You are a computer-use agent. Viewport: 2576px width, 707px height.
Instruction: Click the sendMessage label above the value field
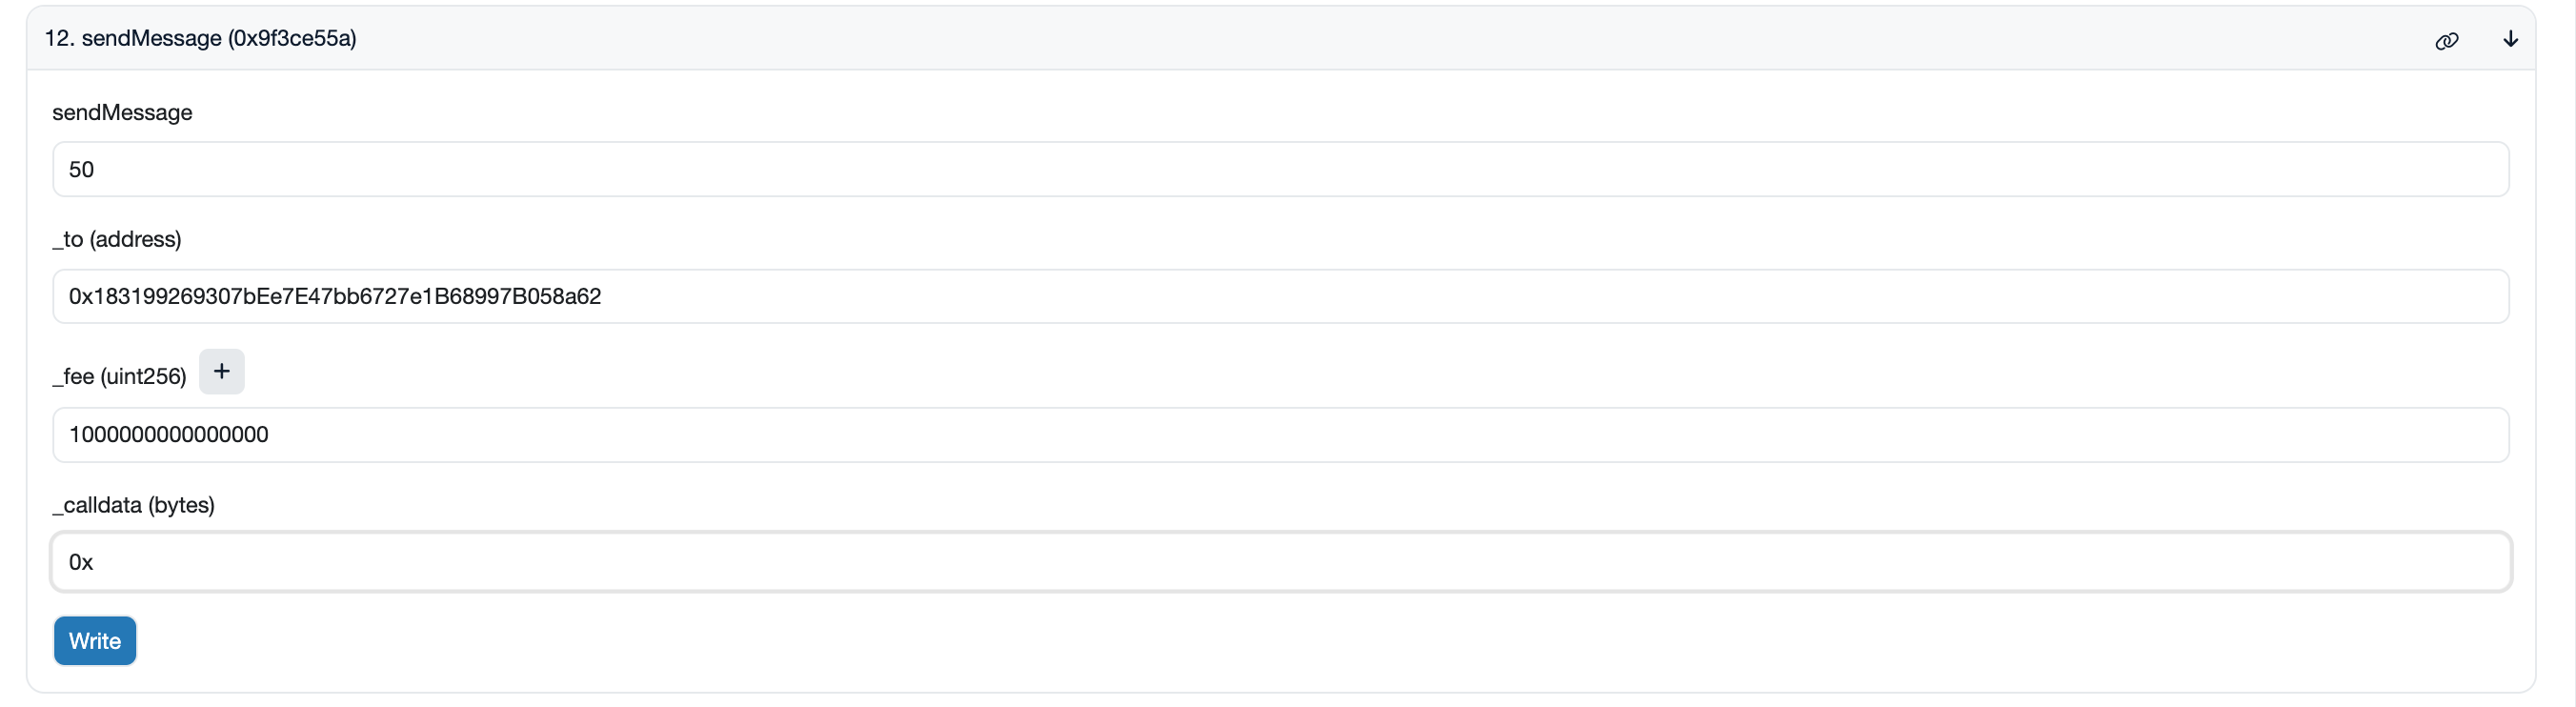tap(122, 112)
